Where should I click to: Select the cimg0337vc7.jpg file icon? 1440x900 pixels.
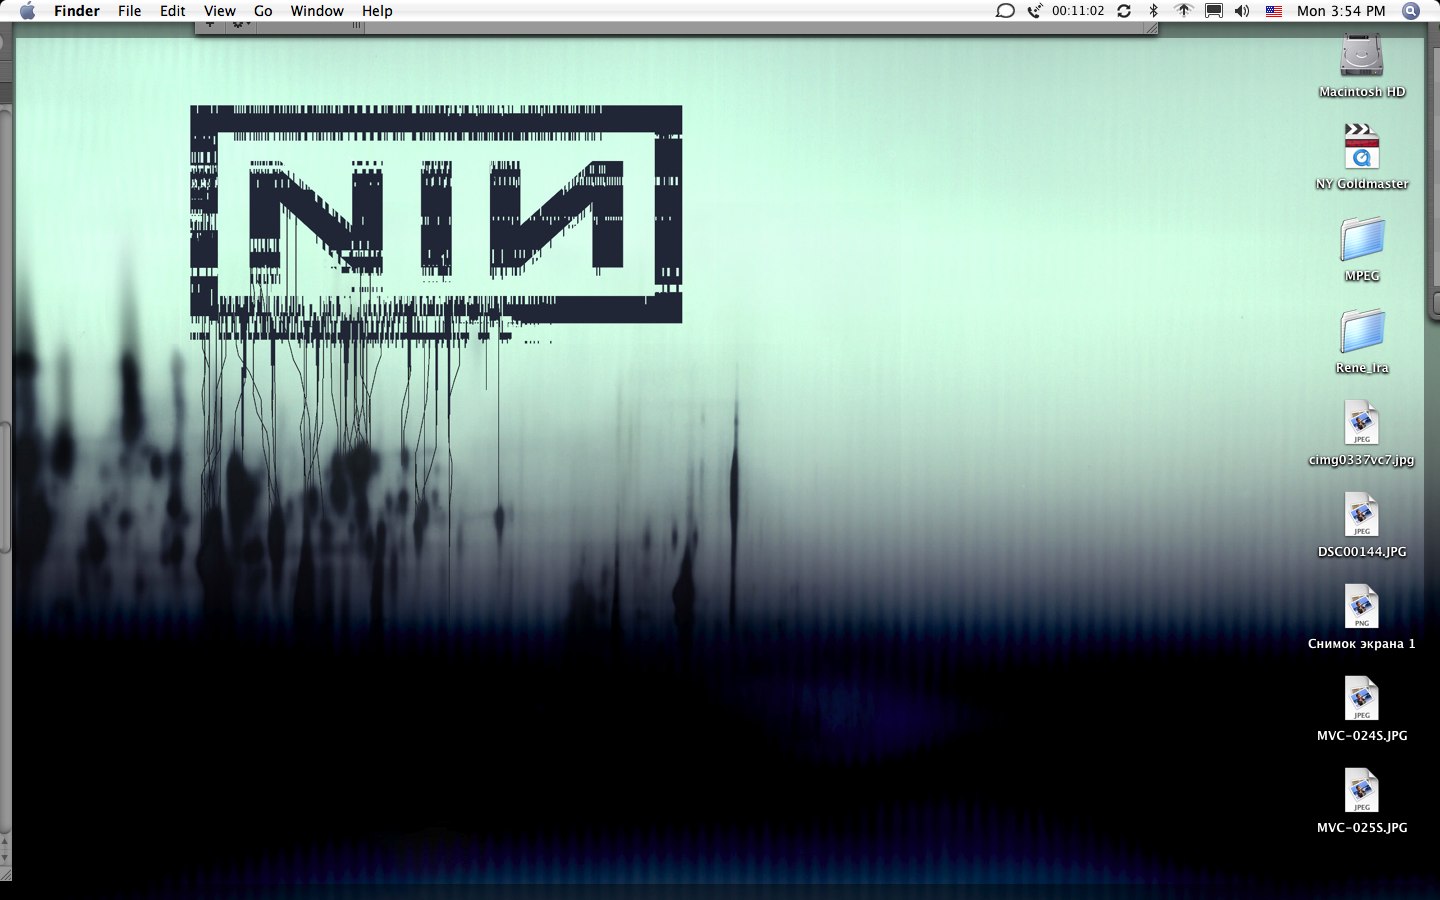click(x=1362, y=423)
